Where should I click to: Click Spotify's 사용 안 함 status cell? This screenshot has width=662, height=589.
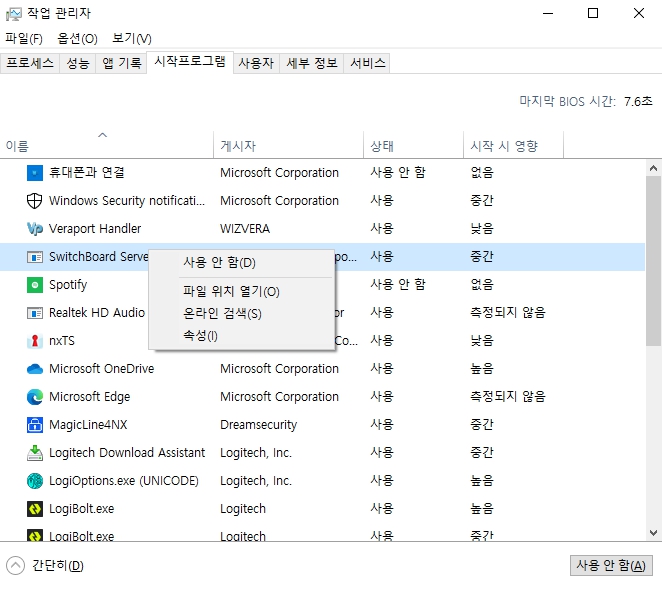(x=398, y=285)
